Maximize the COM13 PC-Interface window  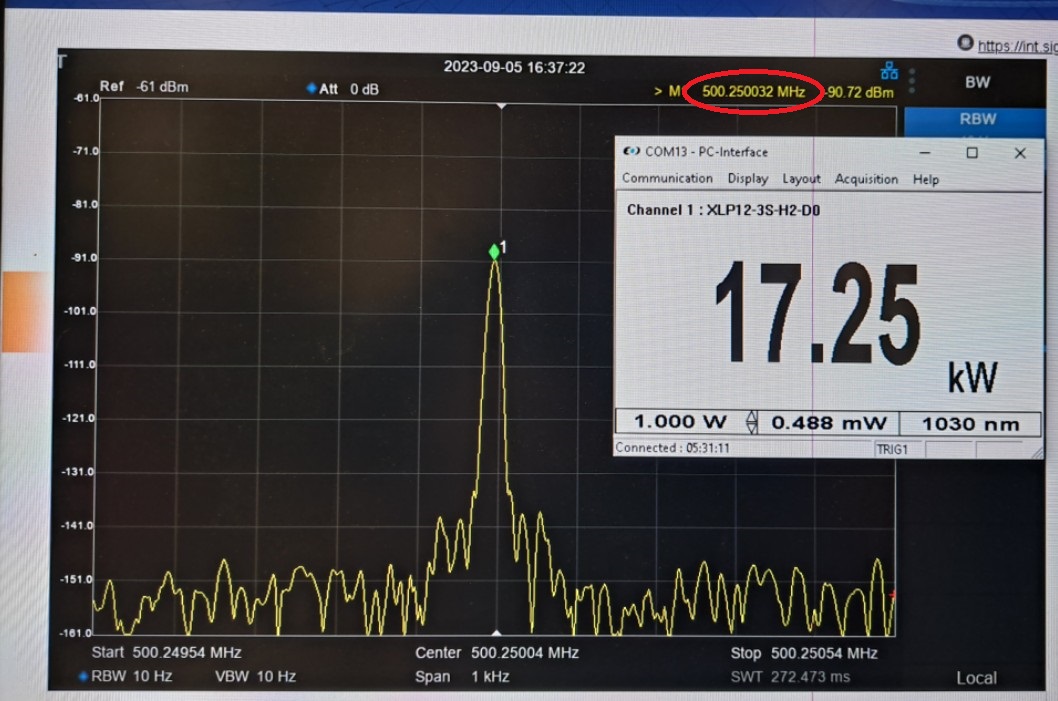click(971, 153)
